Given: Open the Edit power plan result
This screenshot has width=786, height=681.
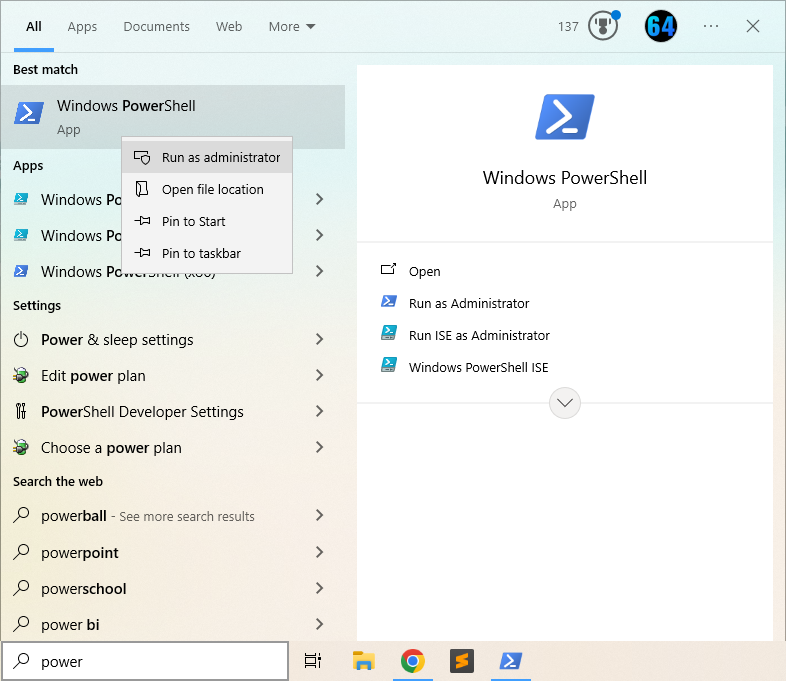Looking at the screenshot, I should [x=173, y=375].
